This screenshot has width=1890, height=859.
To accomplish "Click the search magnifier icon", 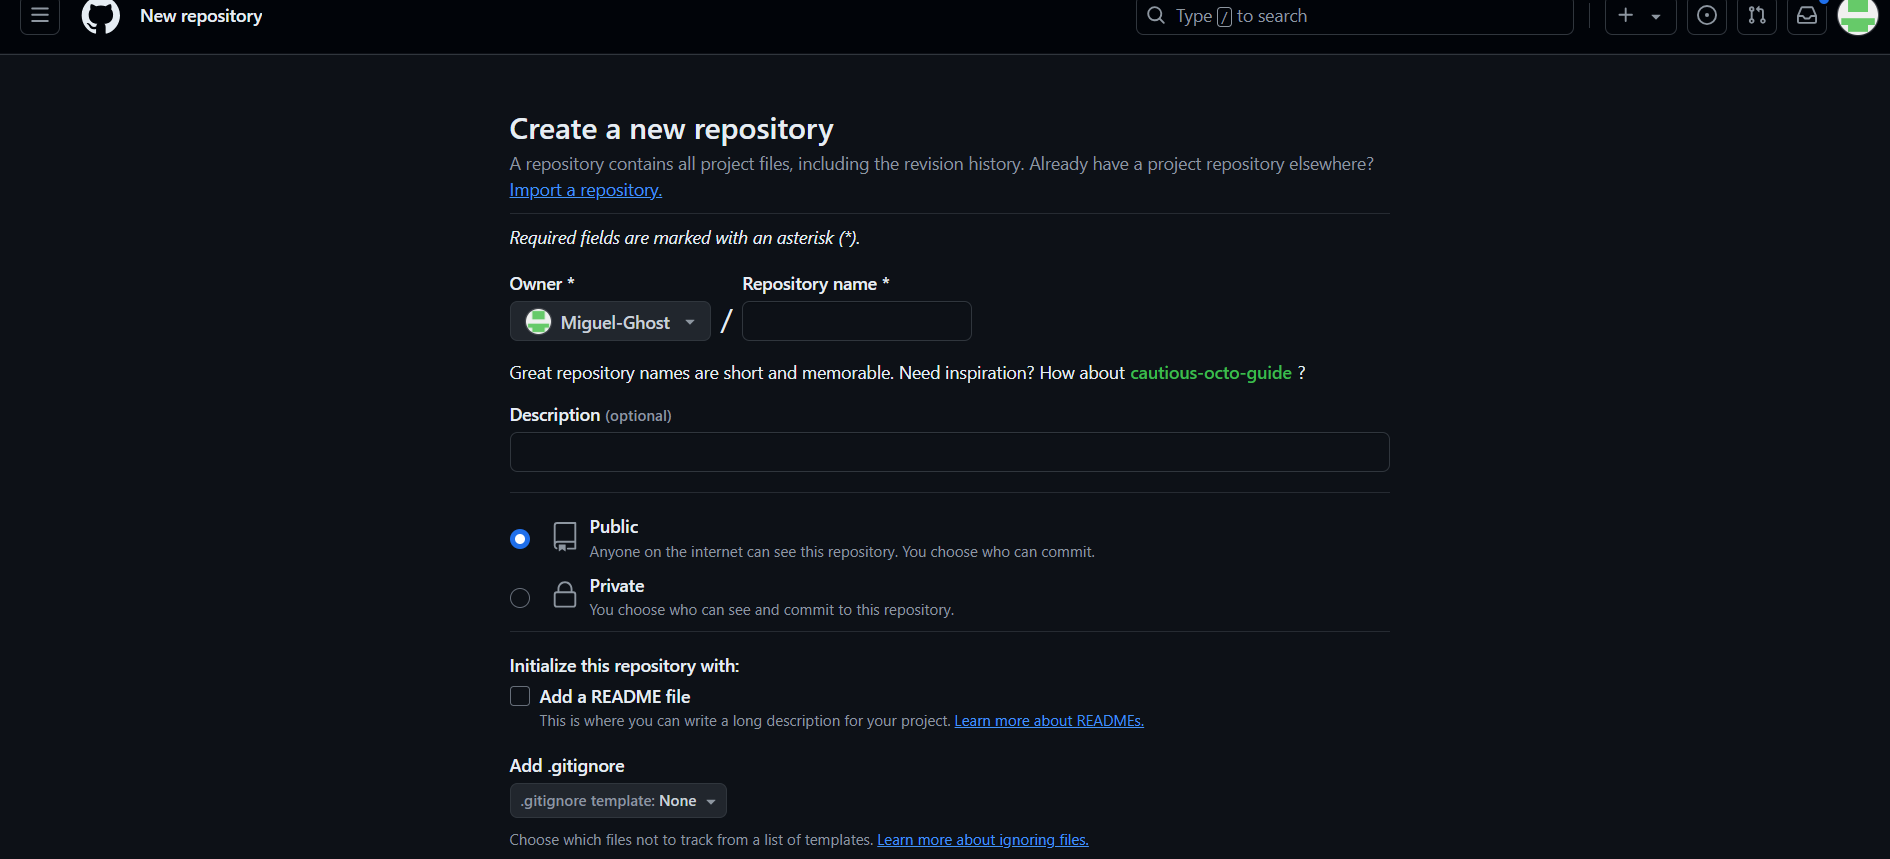I will 1156,15.
